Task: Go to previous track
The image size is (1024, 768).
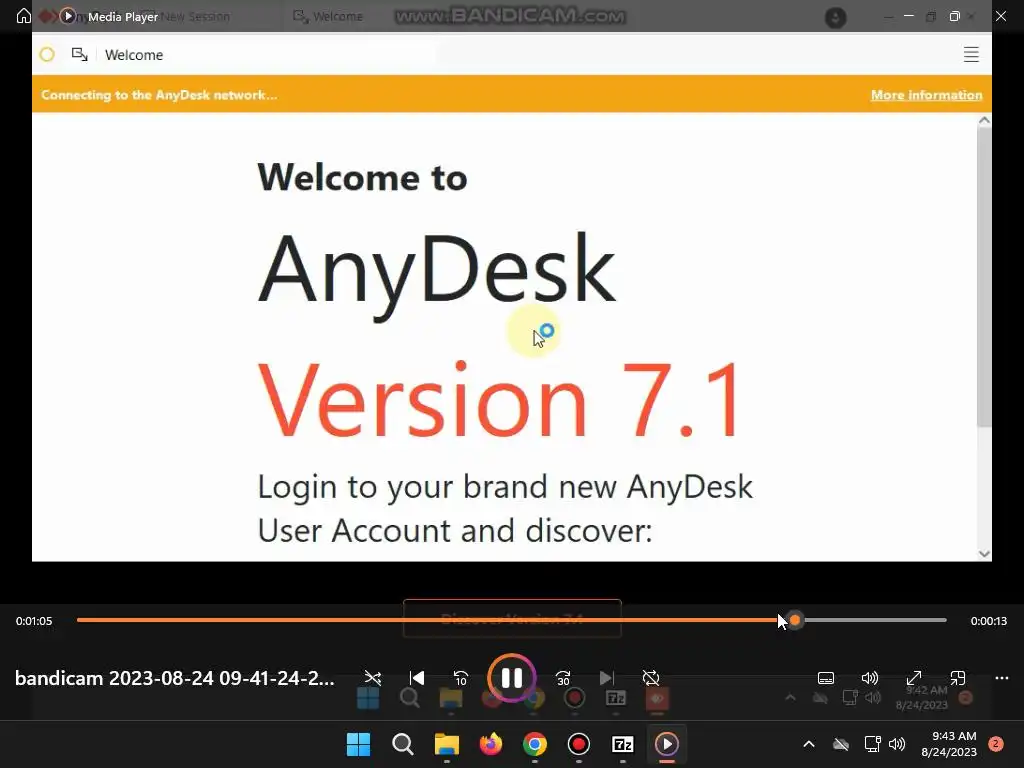Action: [417, 678]
